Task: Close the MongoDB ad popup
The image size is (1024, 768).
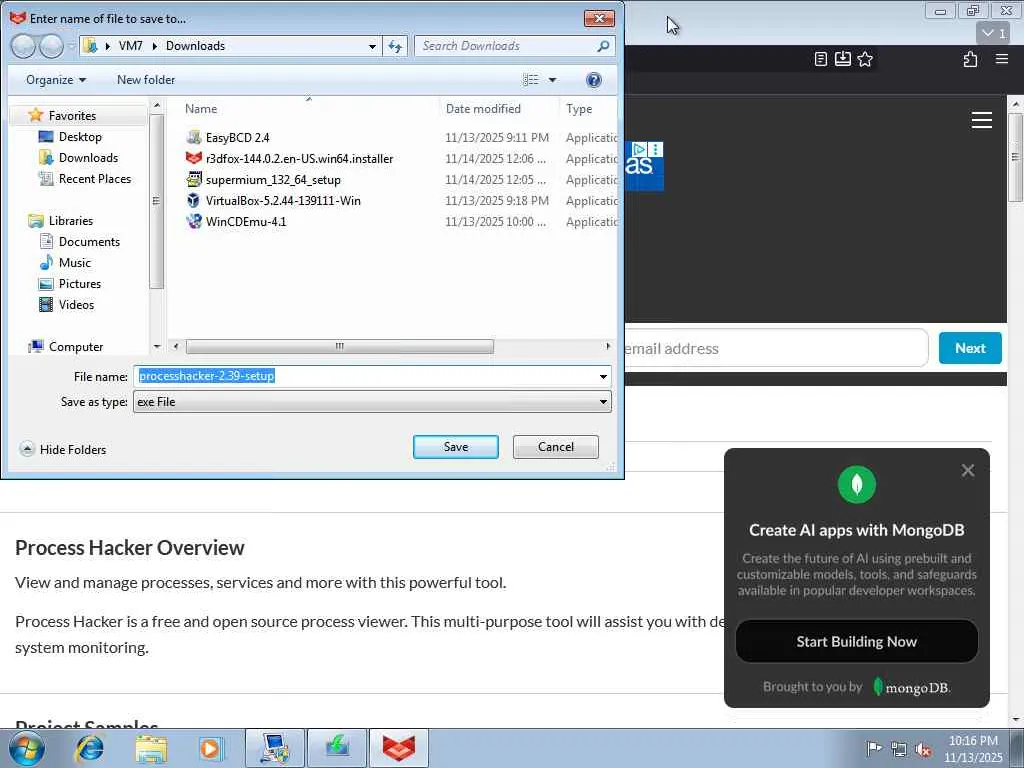Action: [x=968, y=470]
